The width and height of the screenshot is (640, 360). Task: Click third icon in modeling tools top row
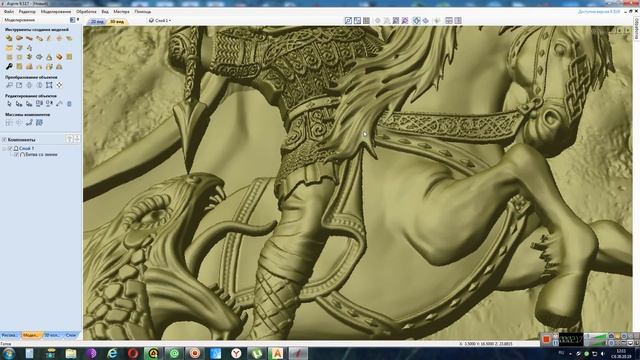pyautogui.click(x=29, y=38)
